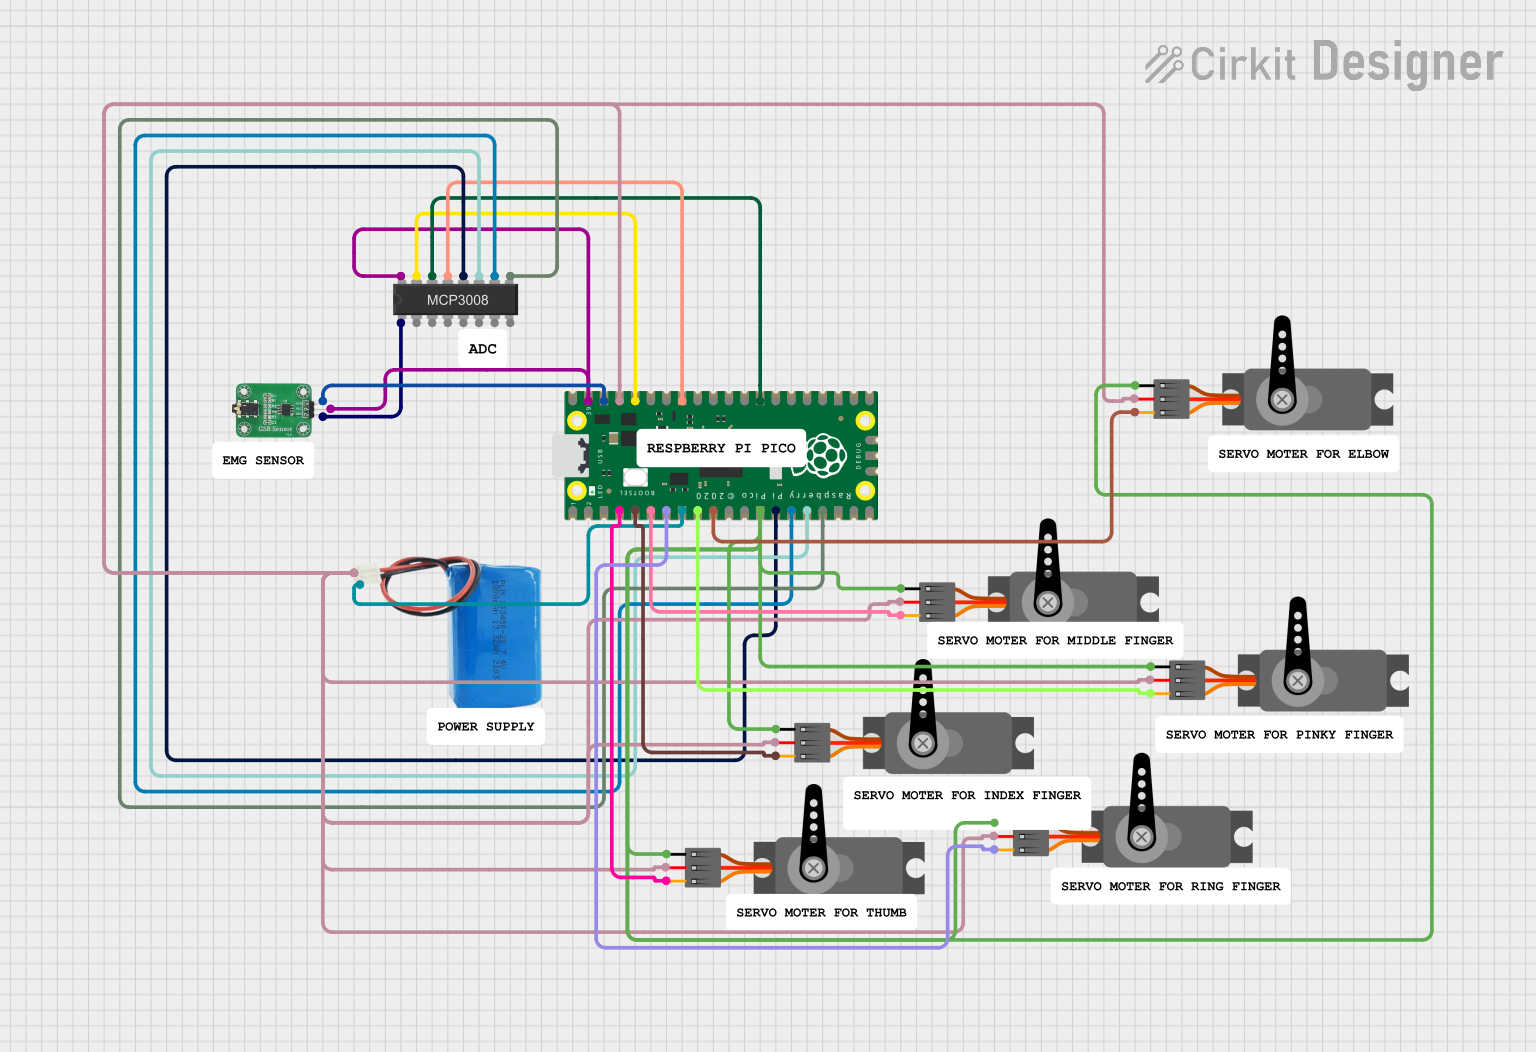The image size is (1536, 1052).
Task: Click the POWER SUPPLY label
Action: coord(486,726)
